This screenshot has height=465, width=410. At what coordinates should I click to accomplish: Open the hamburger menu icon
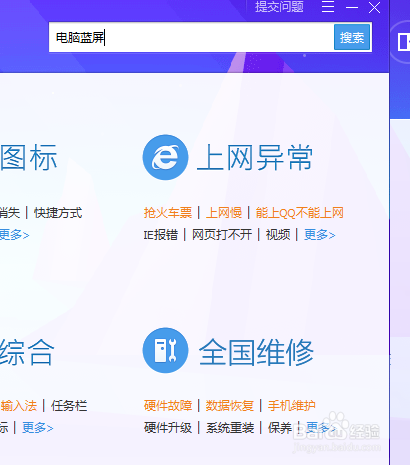[328, 7]
